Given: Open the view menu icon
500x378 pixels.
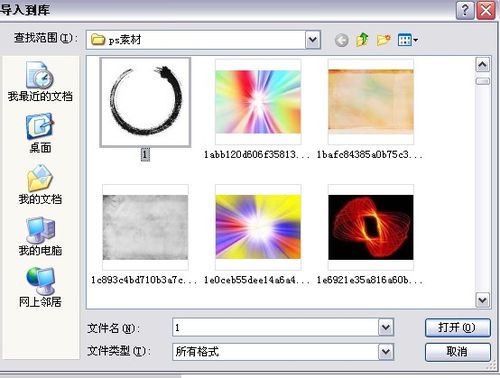Looking at the screenshot, I should [x=408, y=40].
